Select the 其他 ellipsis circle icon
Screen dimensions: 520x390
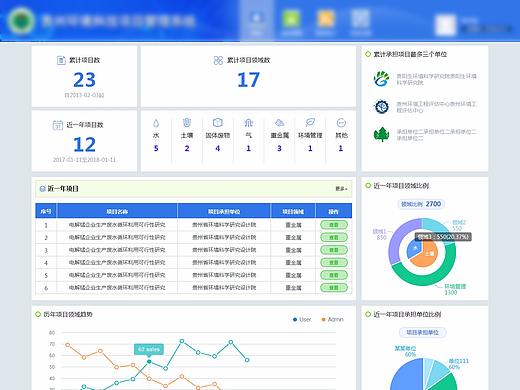click(341, 123)
